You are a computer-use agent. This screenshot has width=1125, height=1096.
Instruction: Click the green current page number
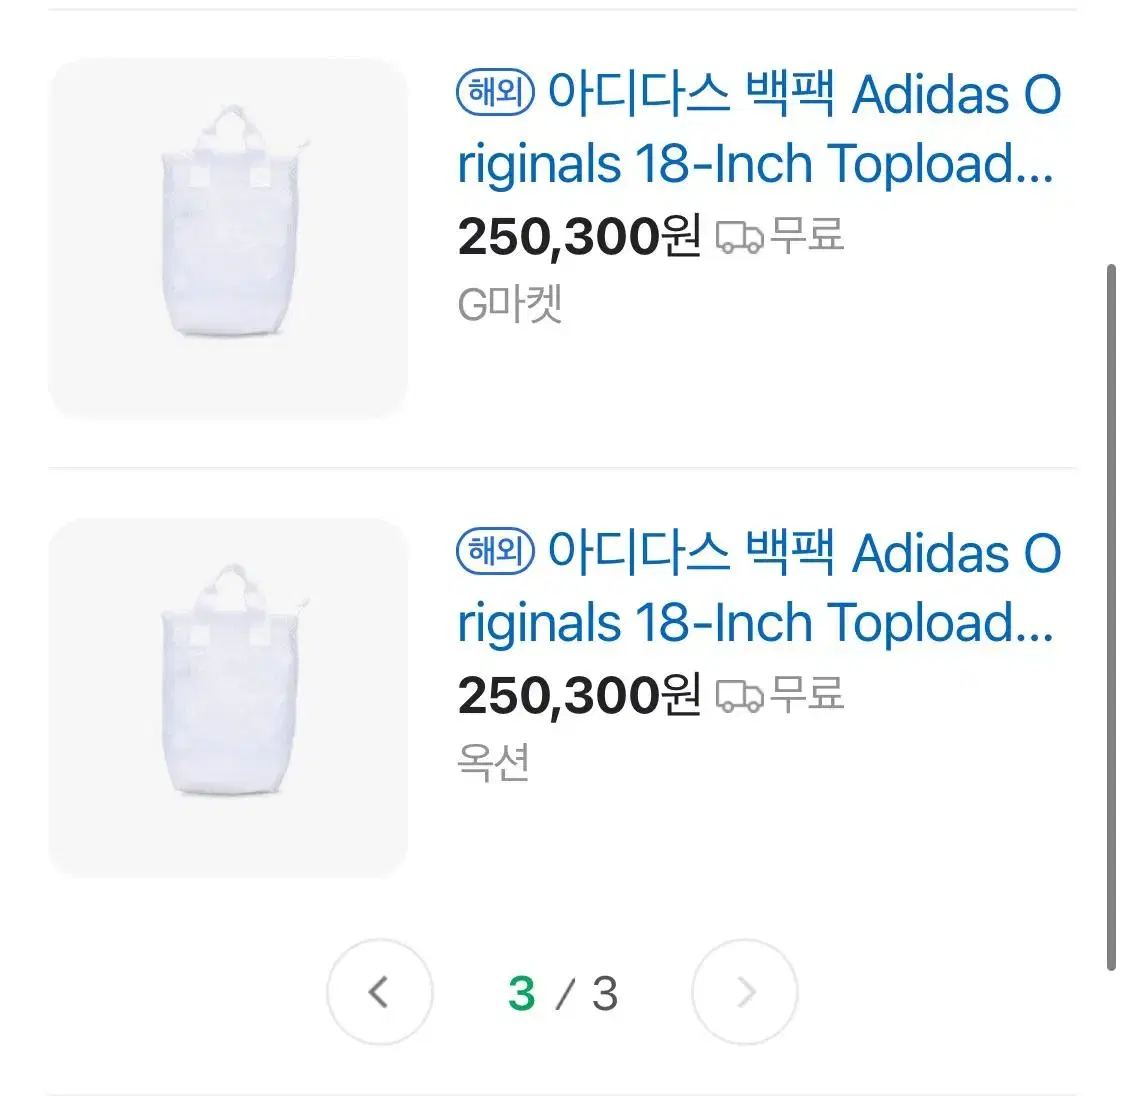pyautogui.click(x=521, y=993)
